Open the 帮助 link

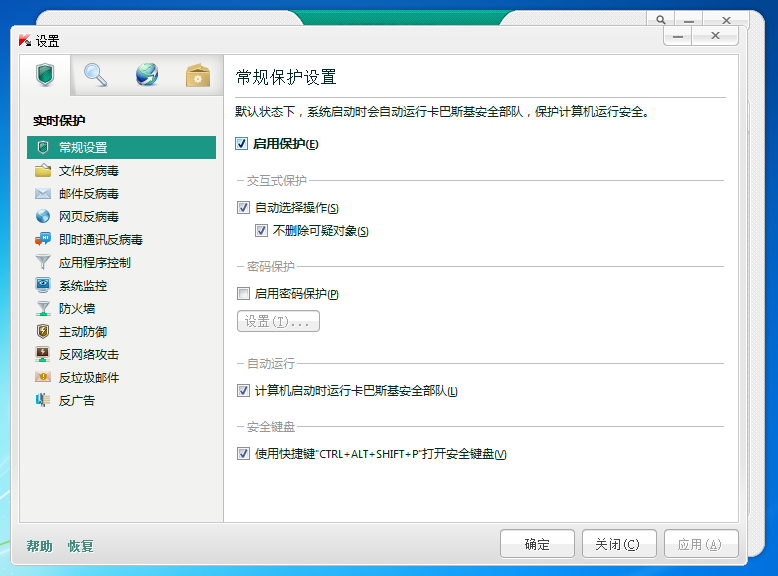coord(40,546)
